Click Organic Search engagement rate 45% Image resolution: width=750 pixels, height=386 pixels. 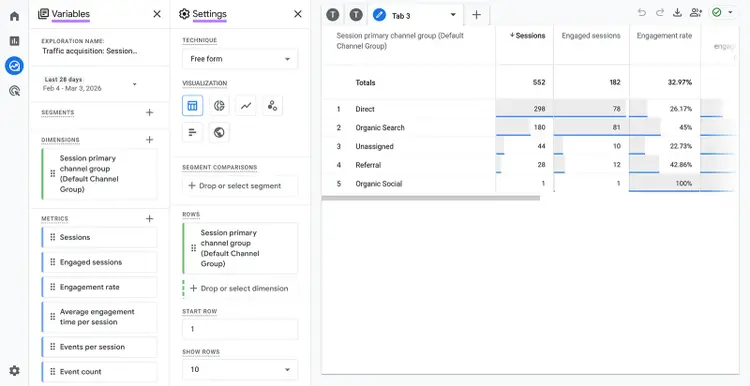coord(685,128)
